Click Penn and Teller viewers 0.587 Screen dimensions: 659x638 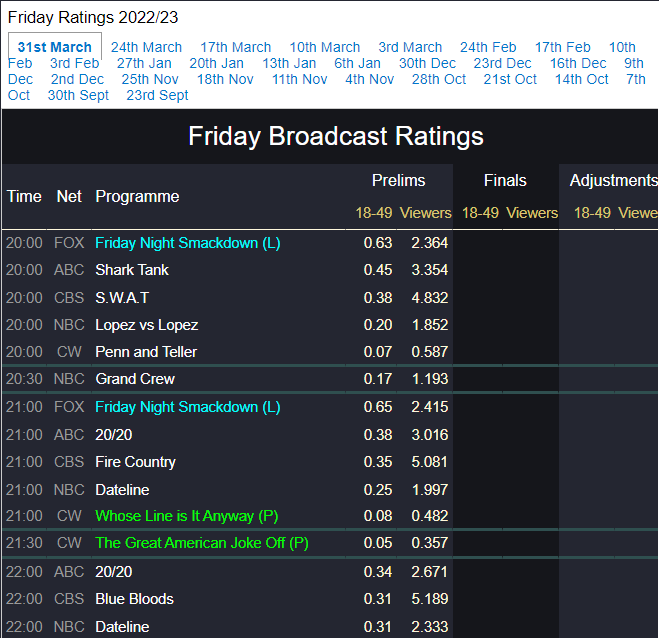pos(430,352)
